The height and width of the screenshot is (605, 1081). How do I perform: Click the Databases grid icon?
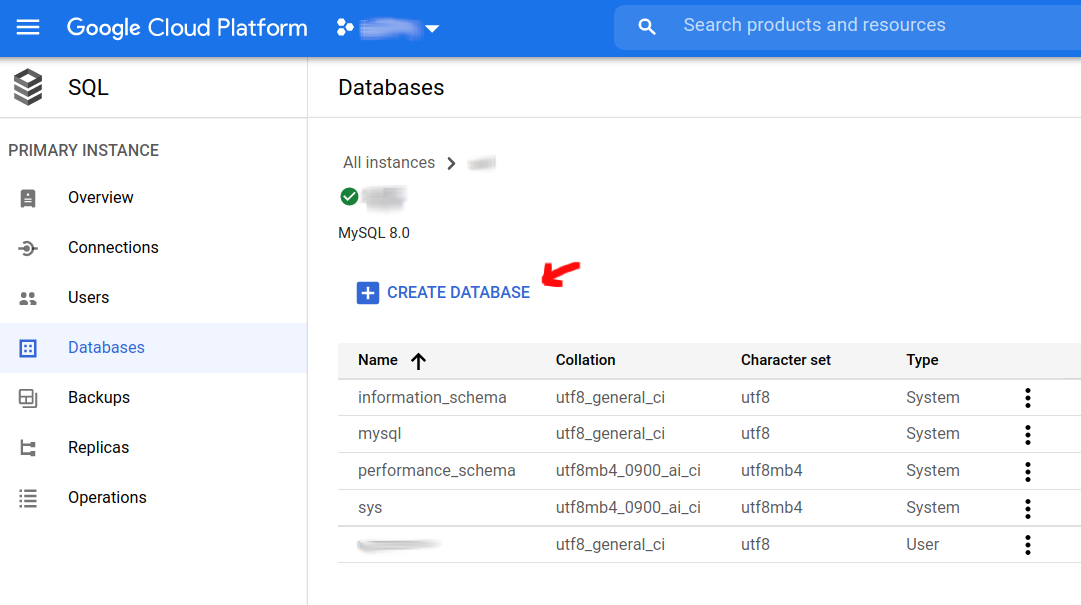28,348
